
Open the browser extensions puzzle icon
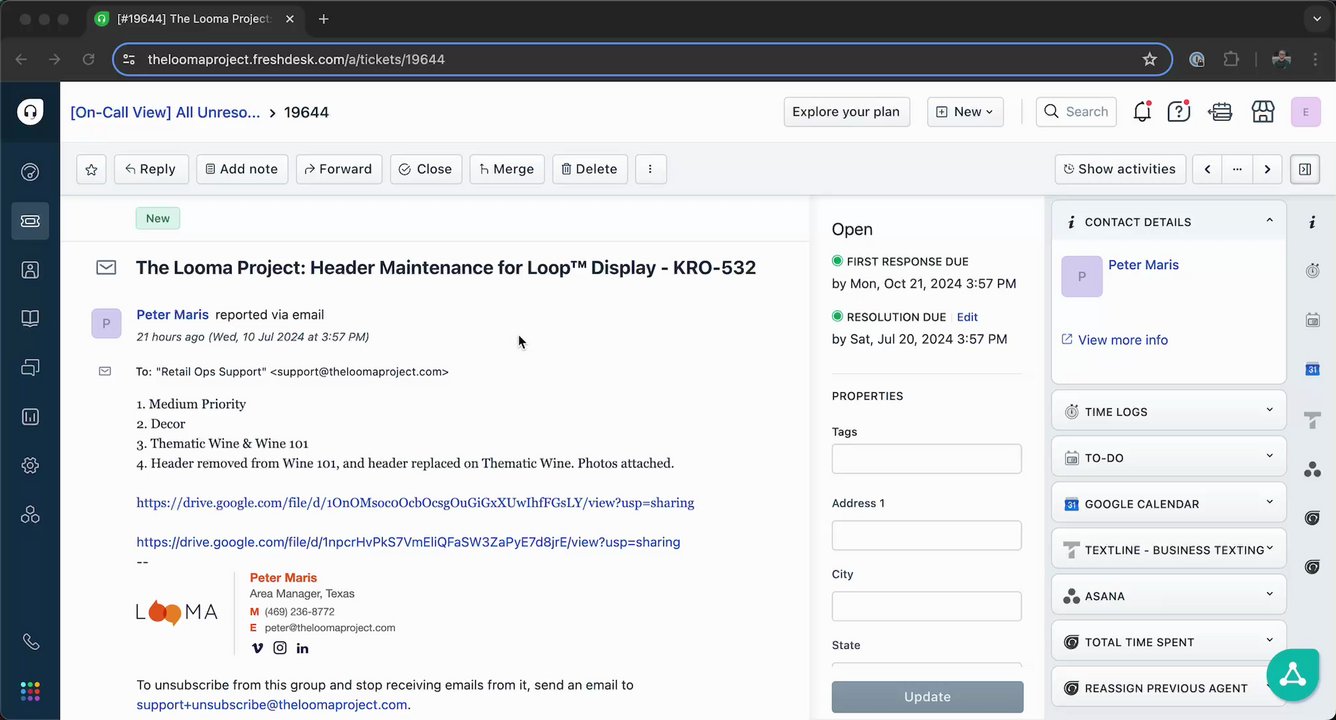(1231, 59)
